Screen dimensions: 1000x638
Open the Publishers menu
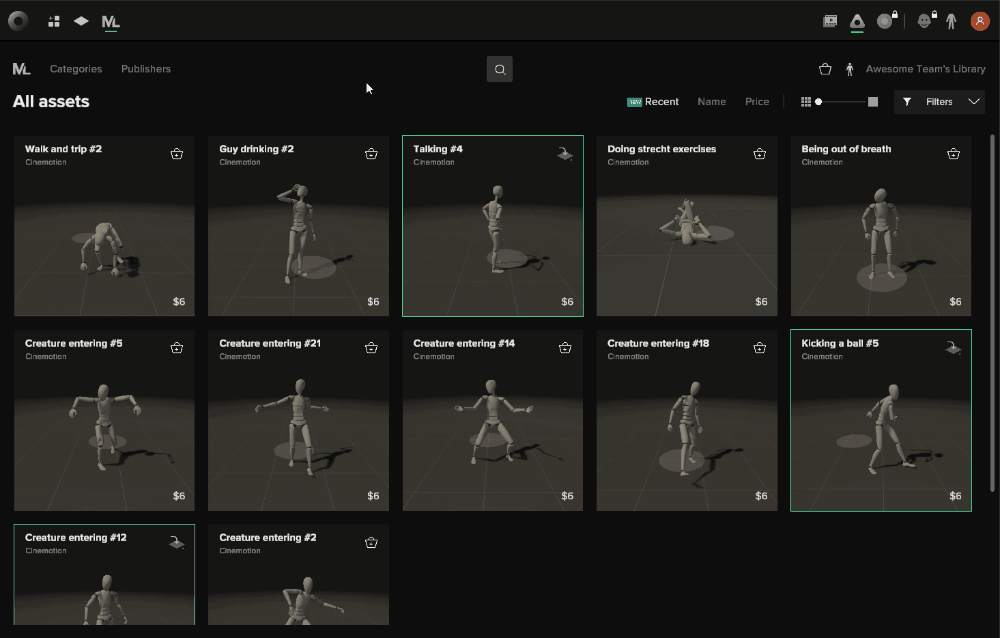pyautogui.click(x=146, y=69)
